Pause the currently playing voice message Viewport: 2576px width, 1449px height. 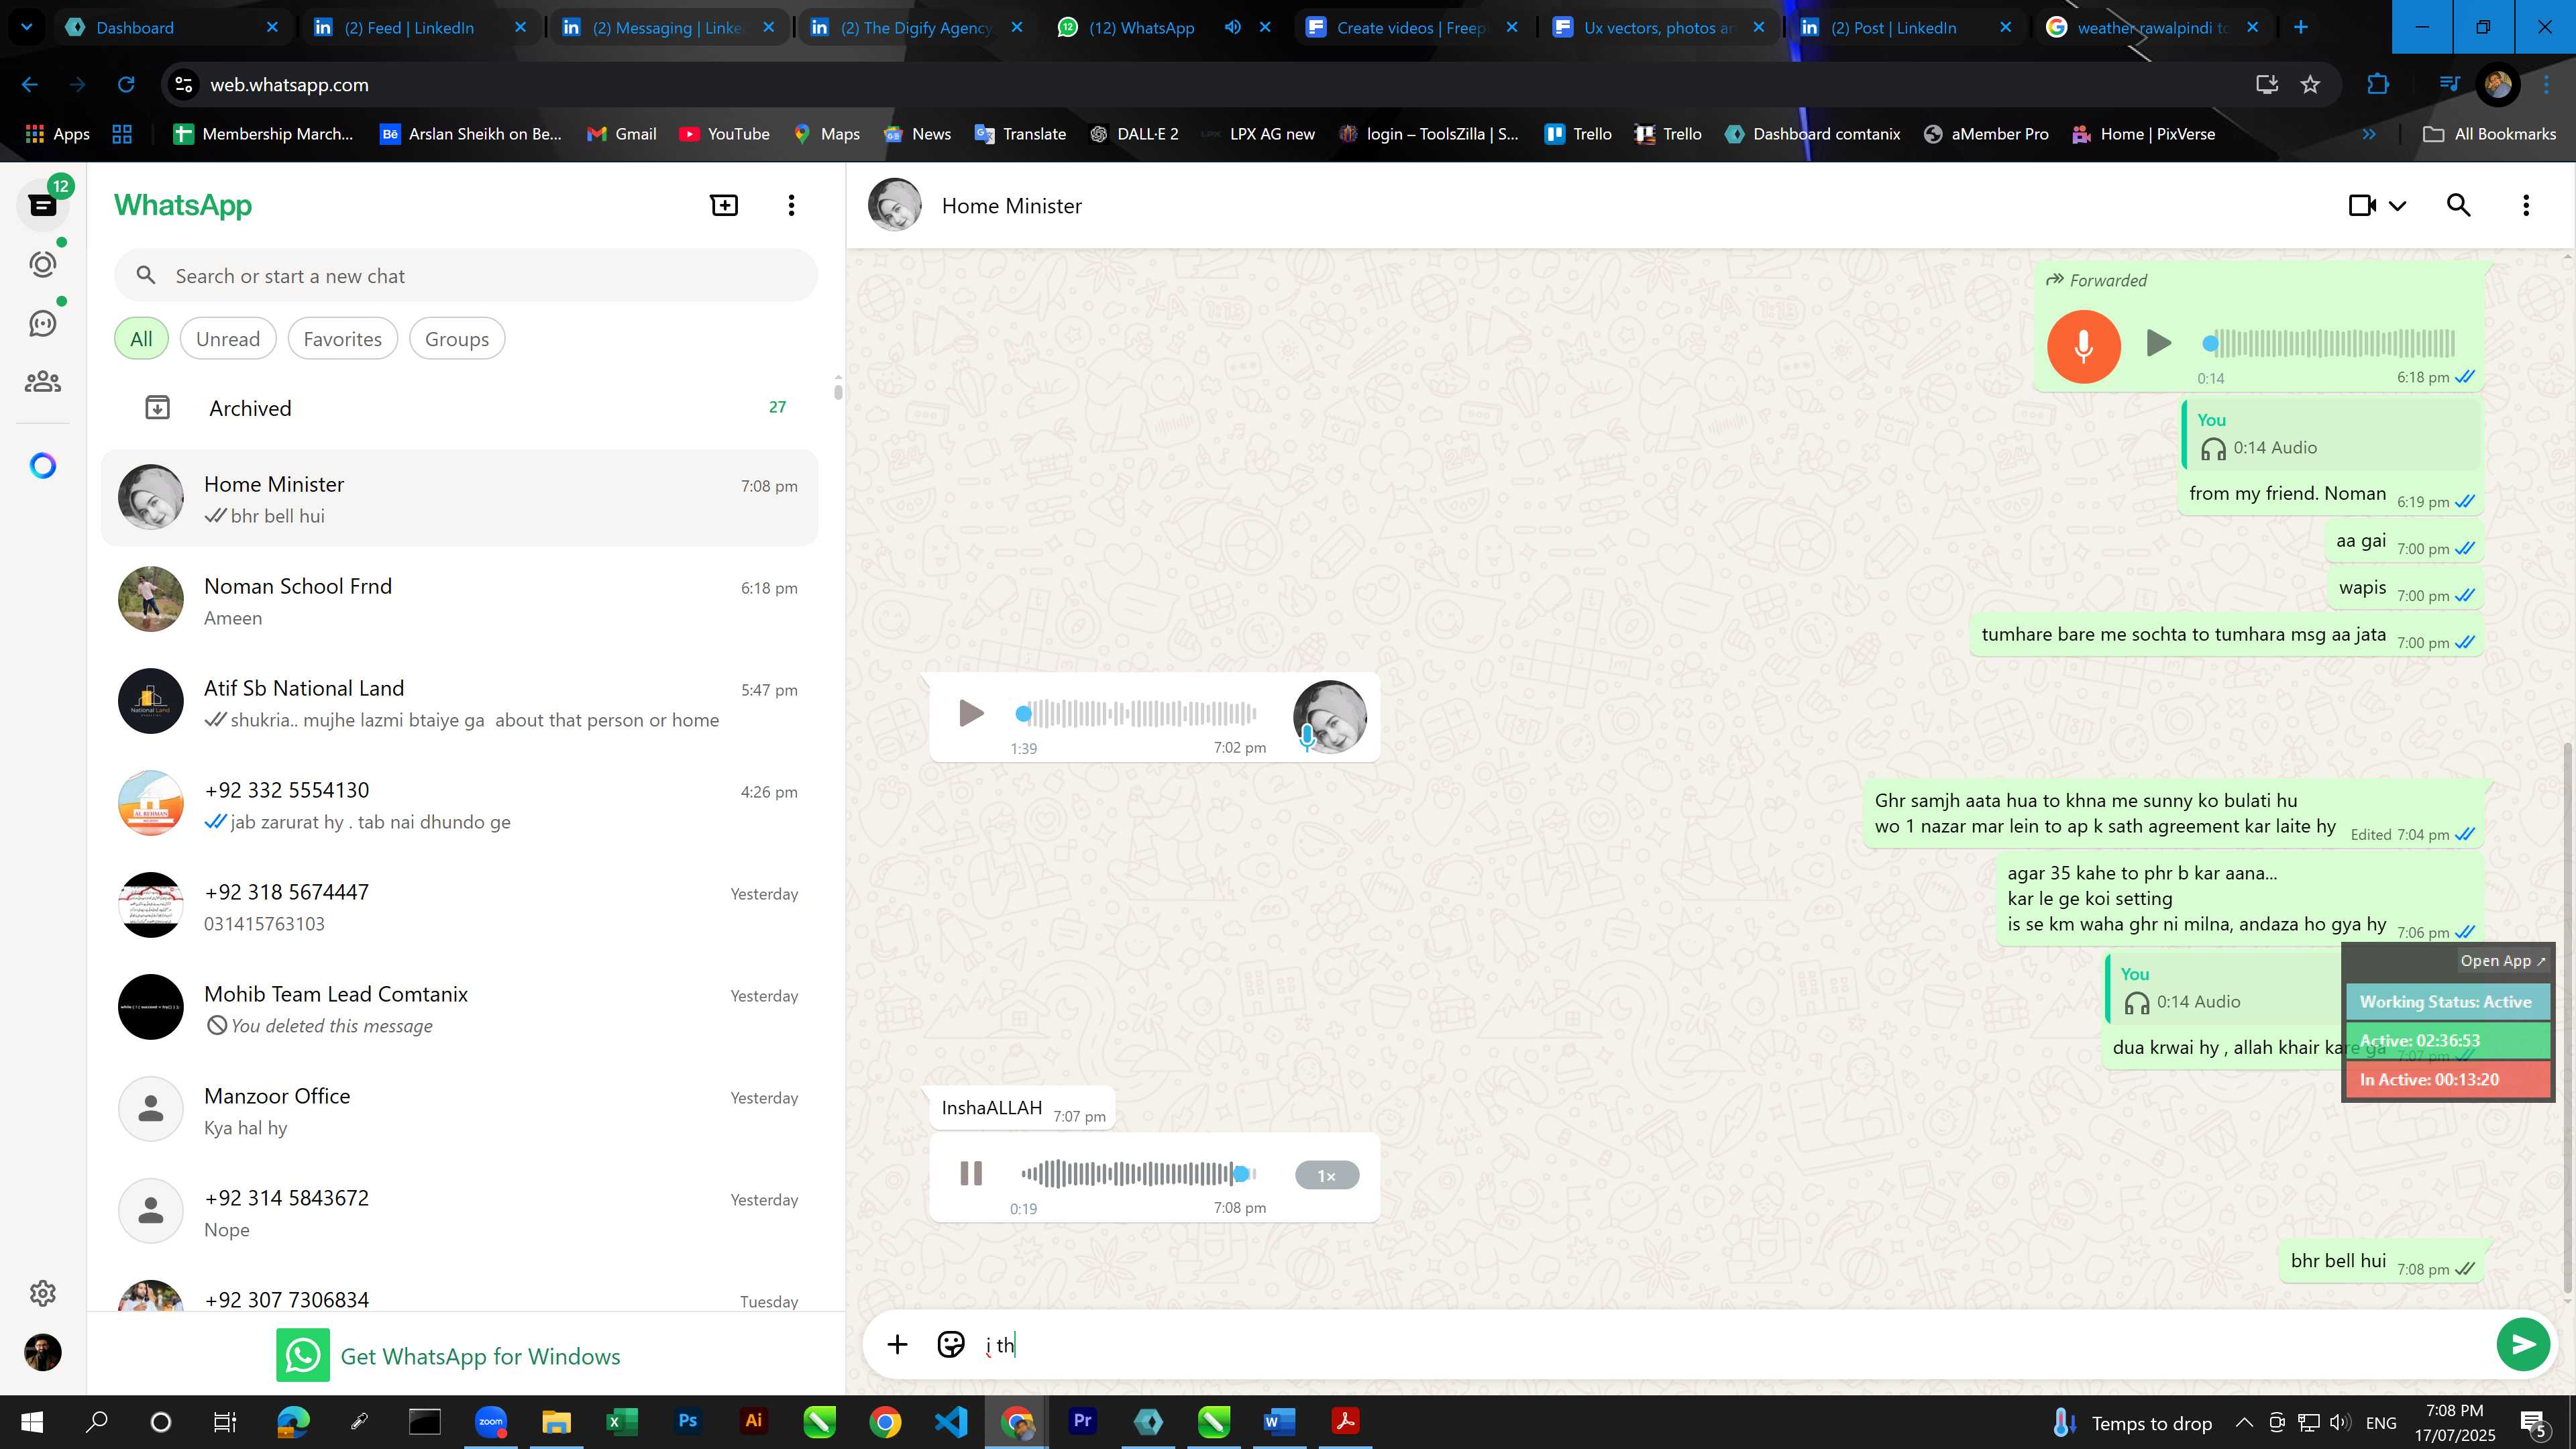(x=970, y=1173)
